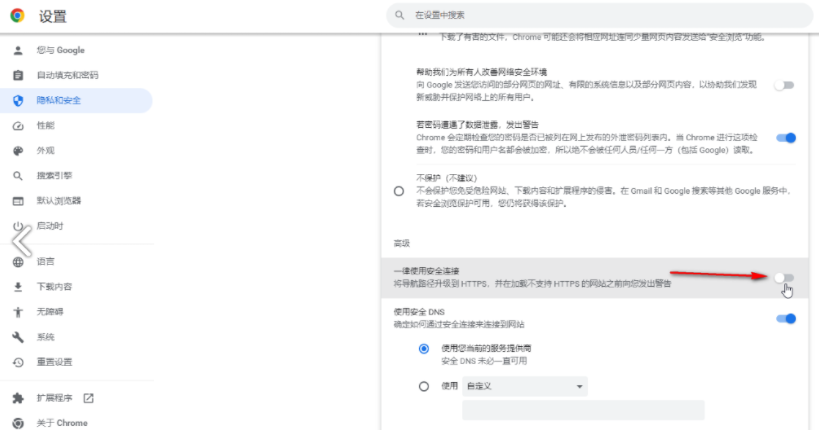
Task: Click the 性能 speedometer icon
Action: point(18,125)
